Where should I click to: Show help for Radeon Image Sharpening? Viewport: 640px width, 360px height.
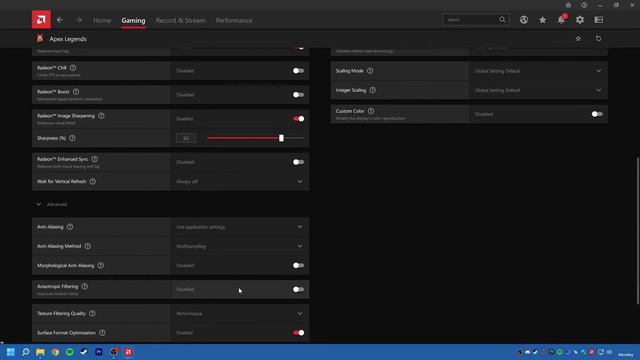pyautogui.click(x=101, y=116)
